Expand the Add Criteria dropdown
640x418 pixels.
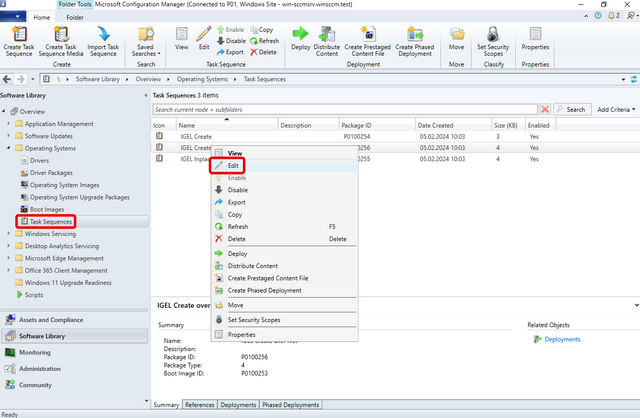point(617,109)
